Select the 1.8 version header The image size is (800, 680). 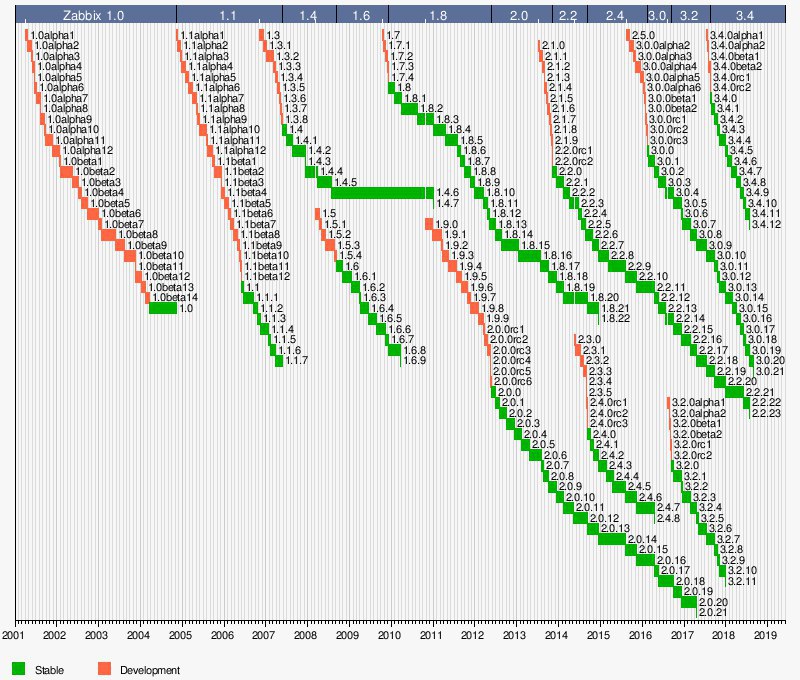coord(440,15)
